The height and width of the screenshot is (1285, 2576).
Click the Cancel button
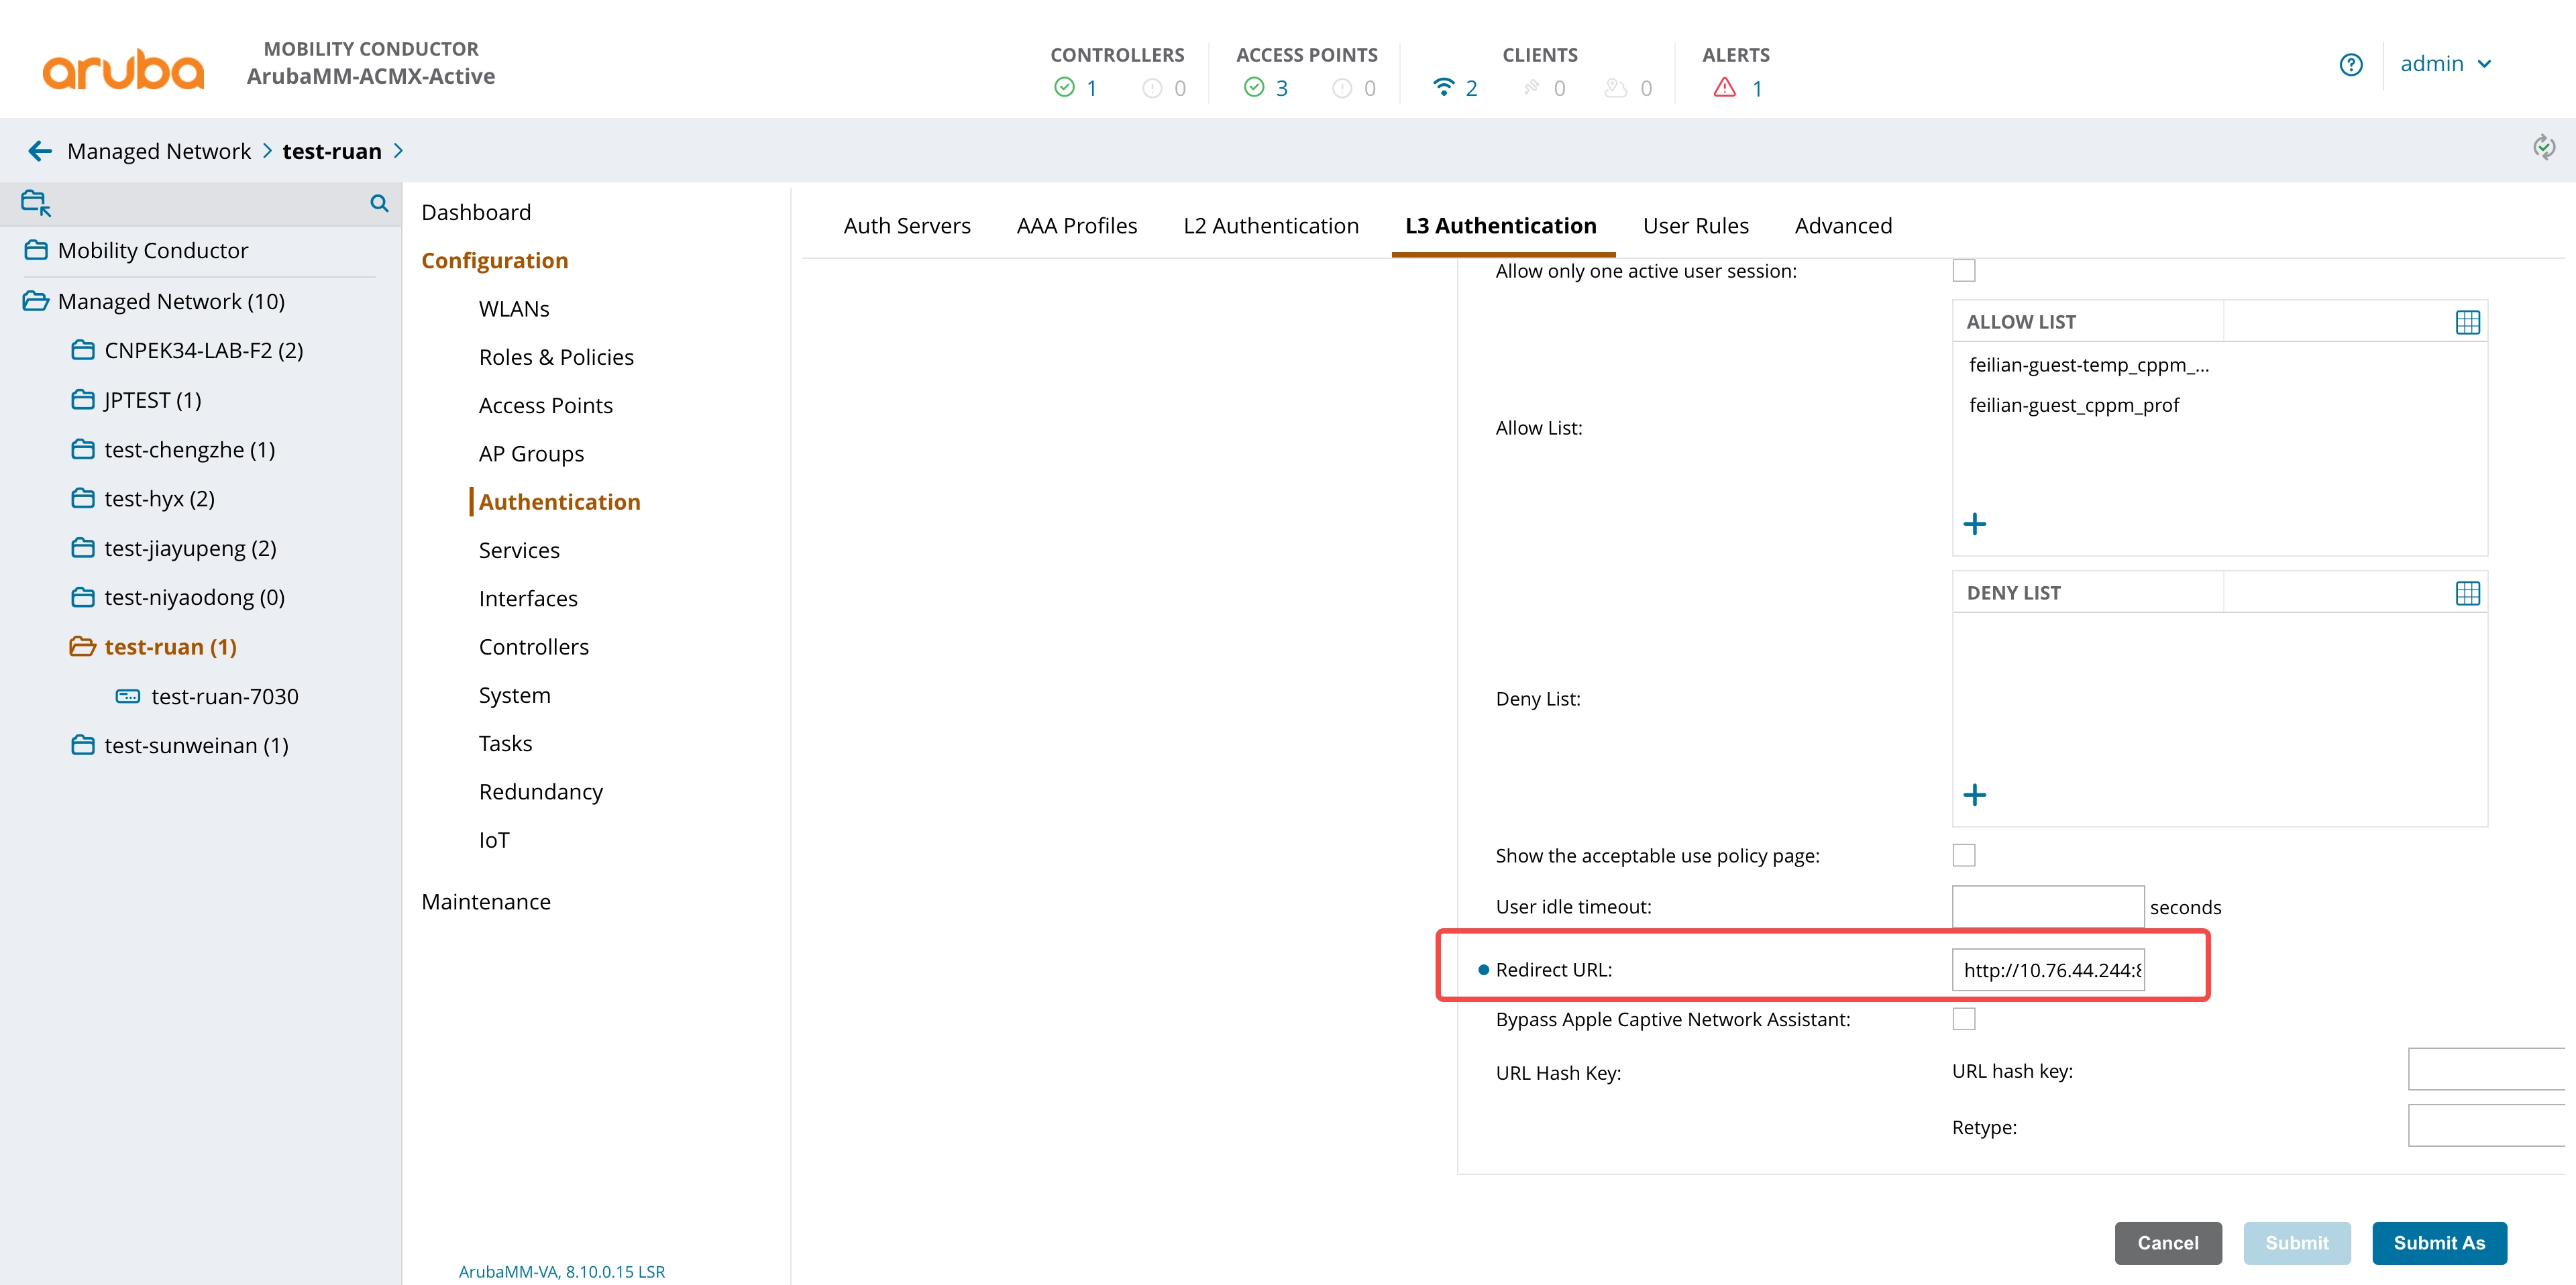click(2168, 1243)
